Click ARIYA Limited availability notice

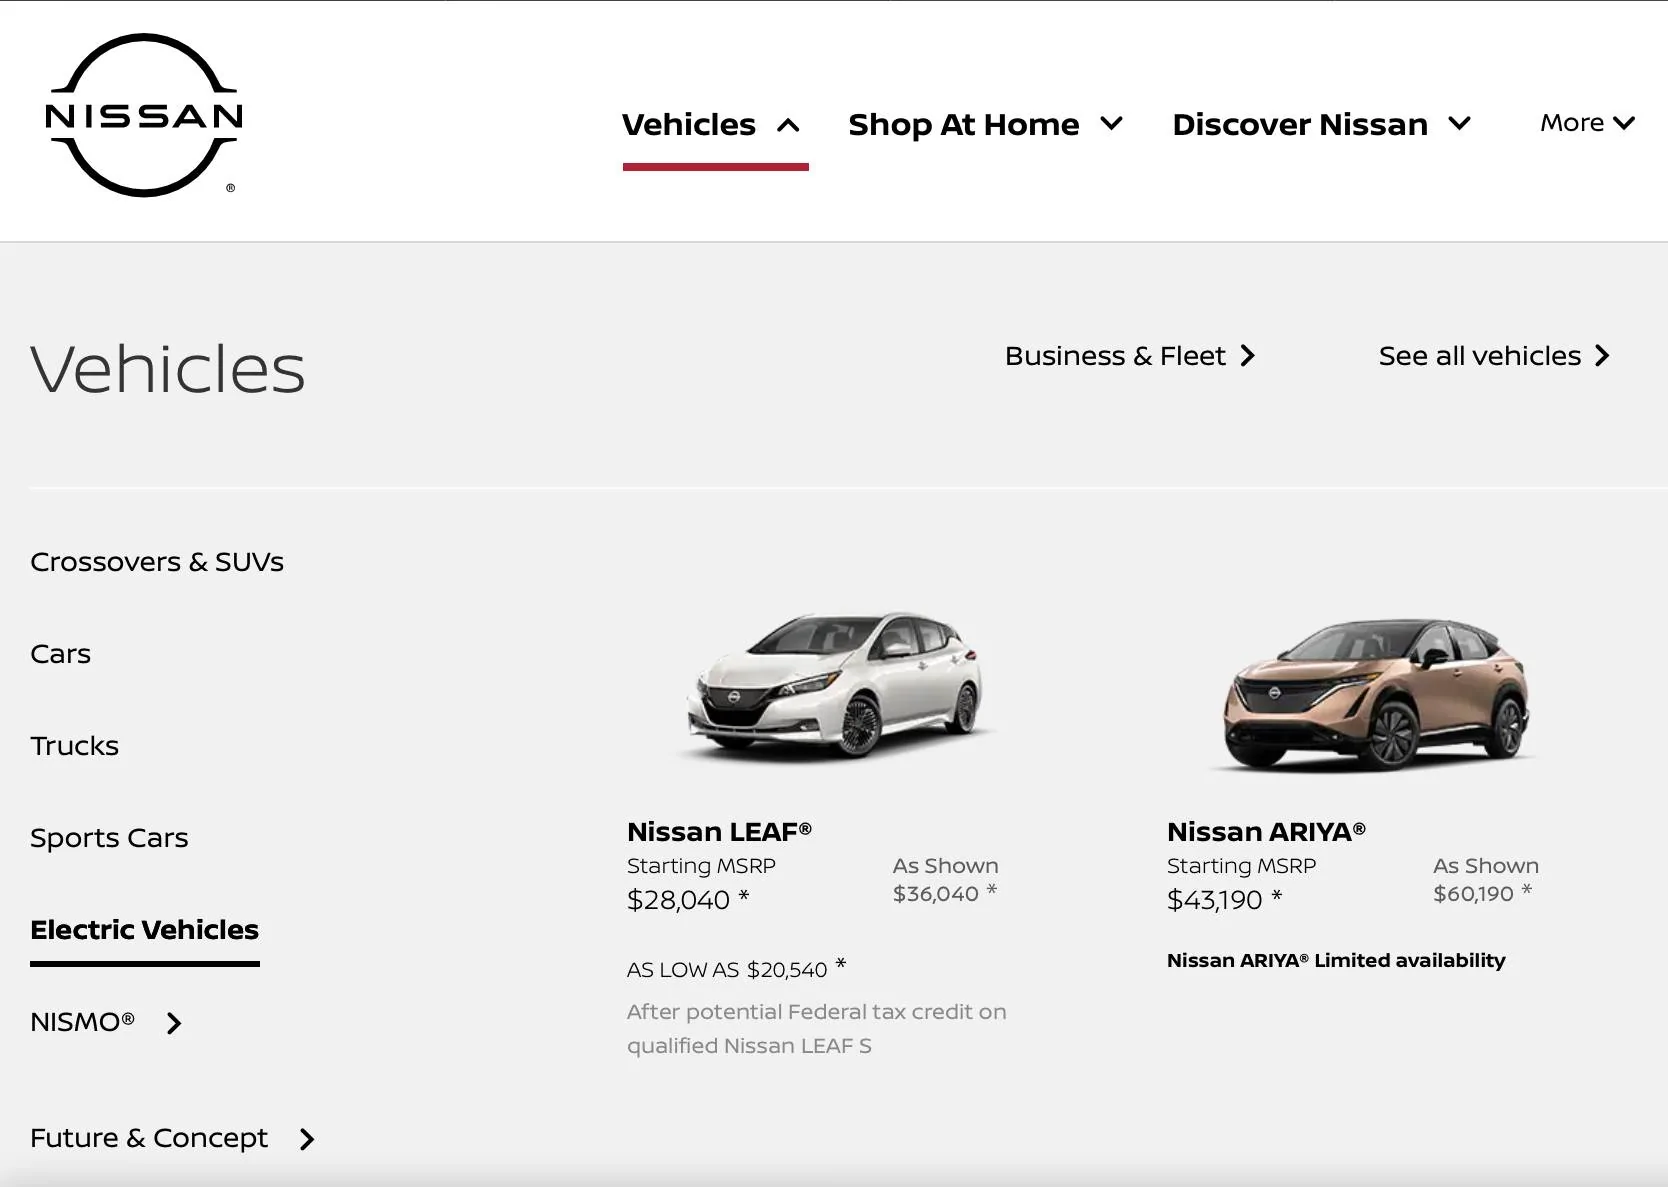[x=1336, y=961]
